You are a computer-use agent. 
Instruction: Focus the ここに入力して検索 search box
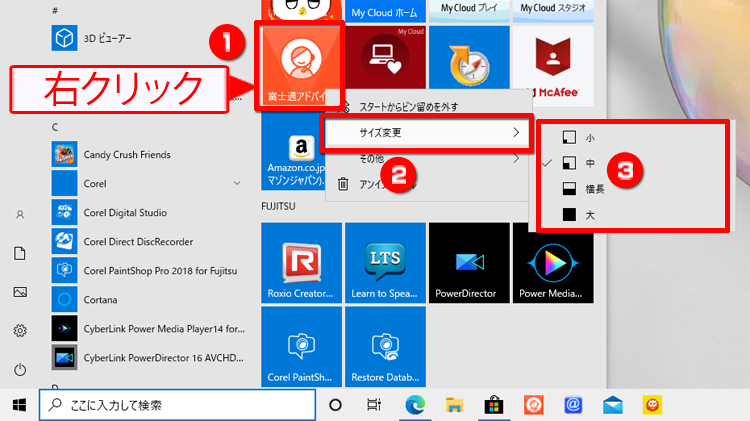click(x=177, y=405)
